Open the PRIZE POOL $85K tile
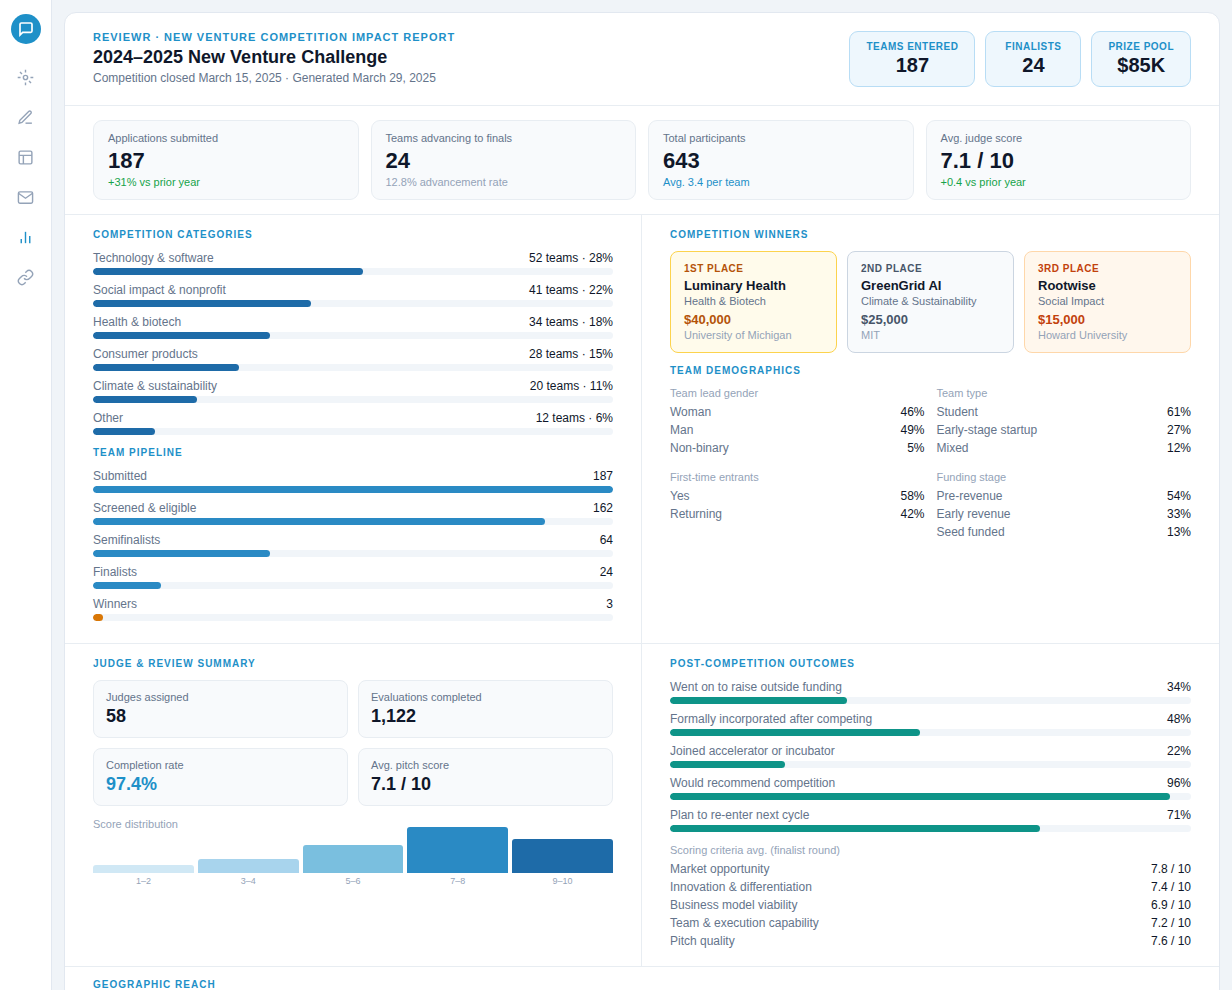 [1140, 59]
